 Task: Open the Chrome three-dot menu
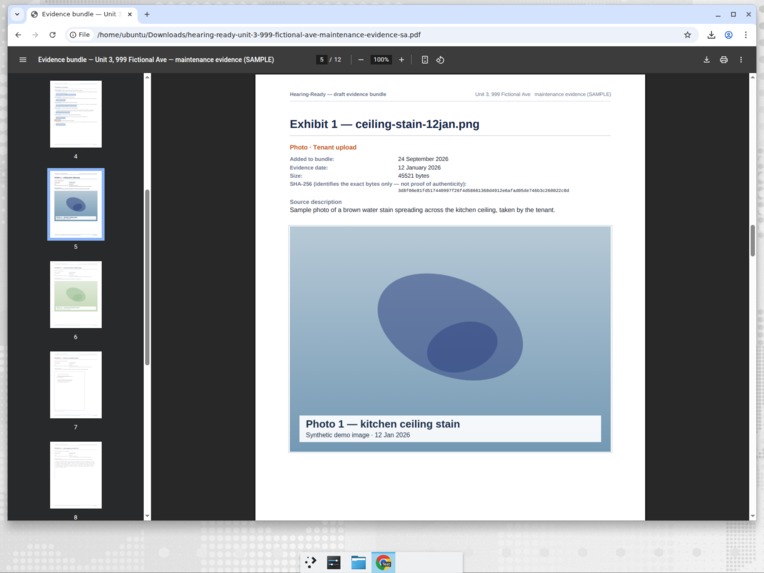click(745, 35)
